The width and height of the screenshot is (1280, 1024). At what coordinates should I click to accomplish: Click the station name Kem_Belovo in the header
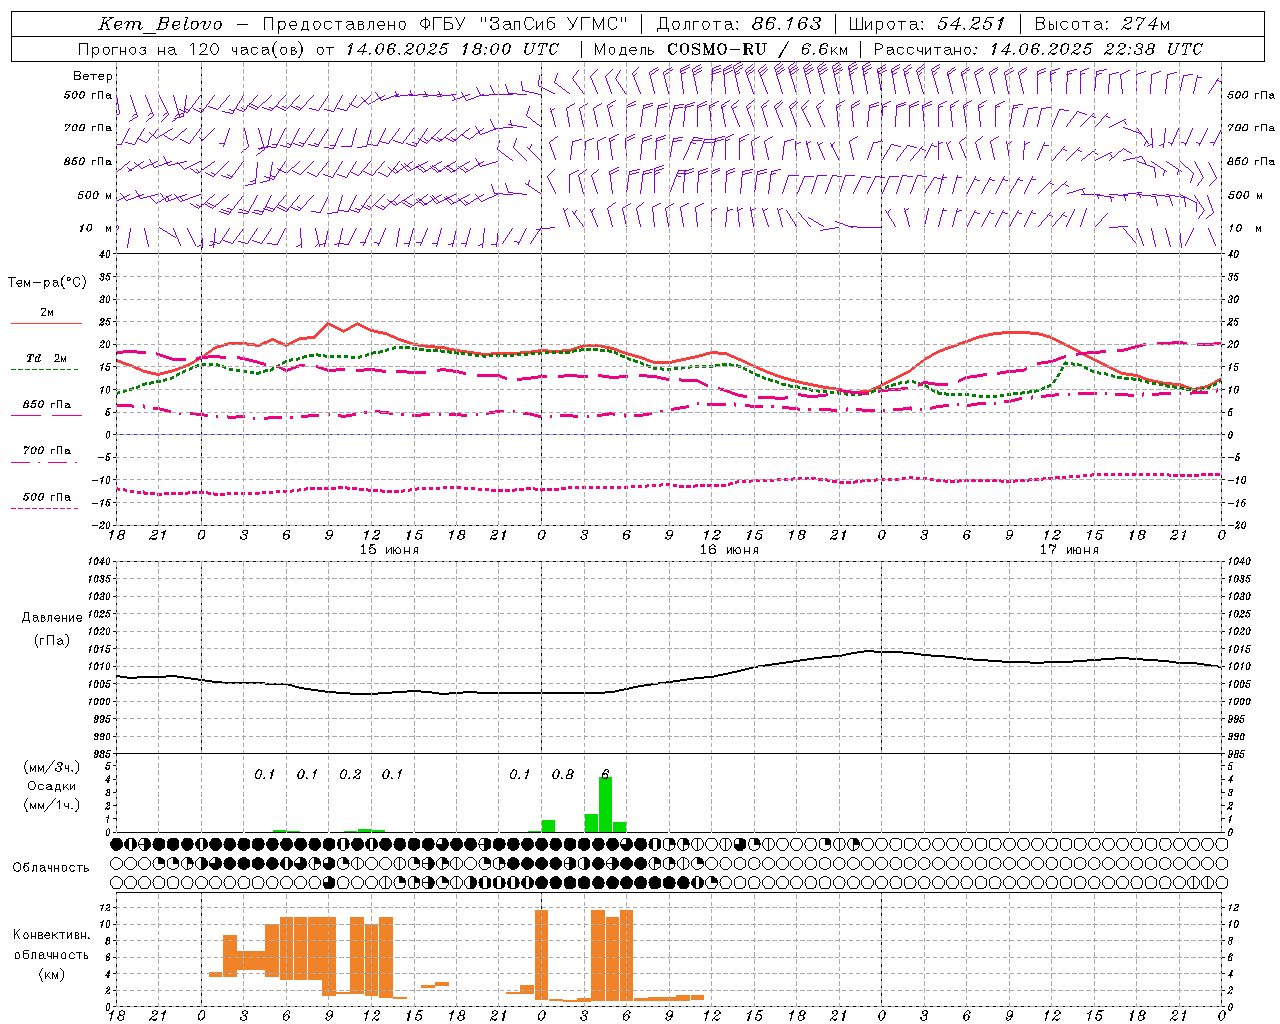pyautogui.click(x=161, y=24)
